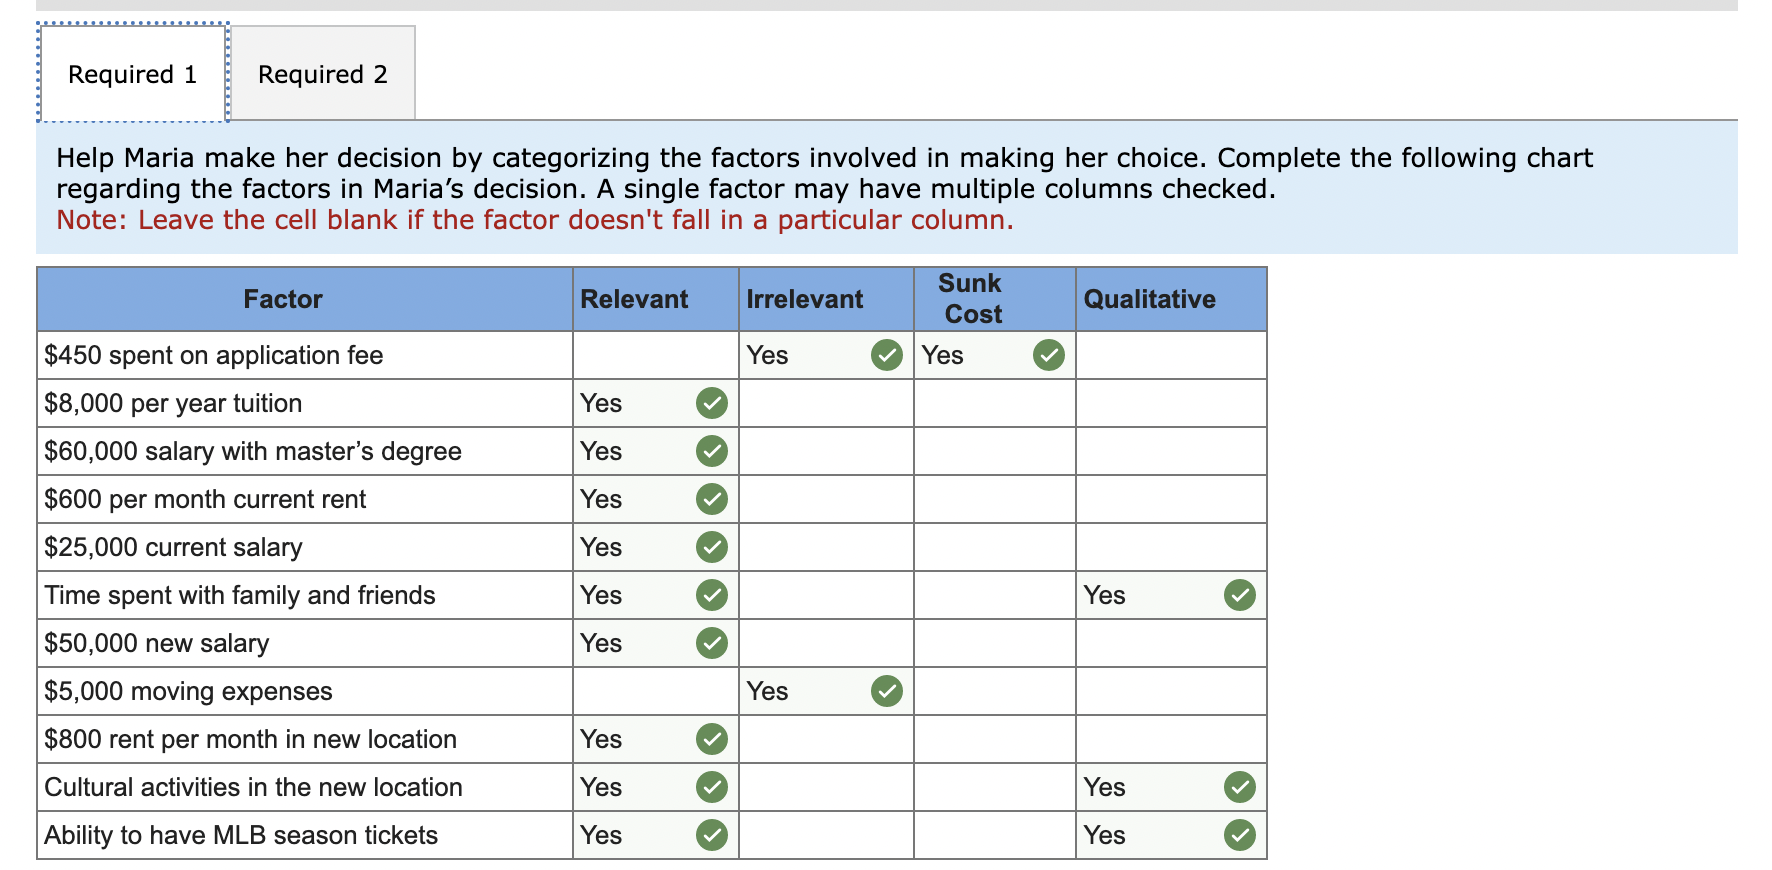
Task: Click the Qualitative checkmark for family and friends
Action: pyautogui.click(x=1240, y=595)
